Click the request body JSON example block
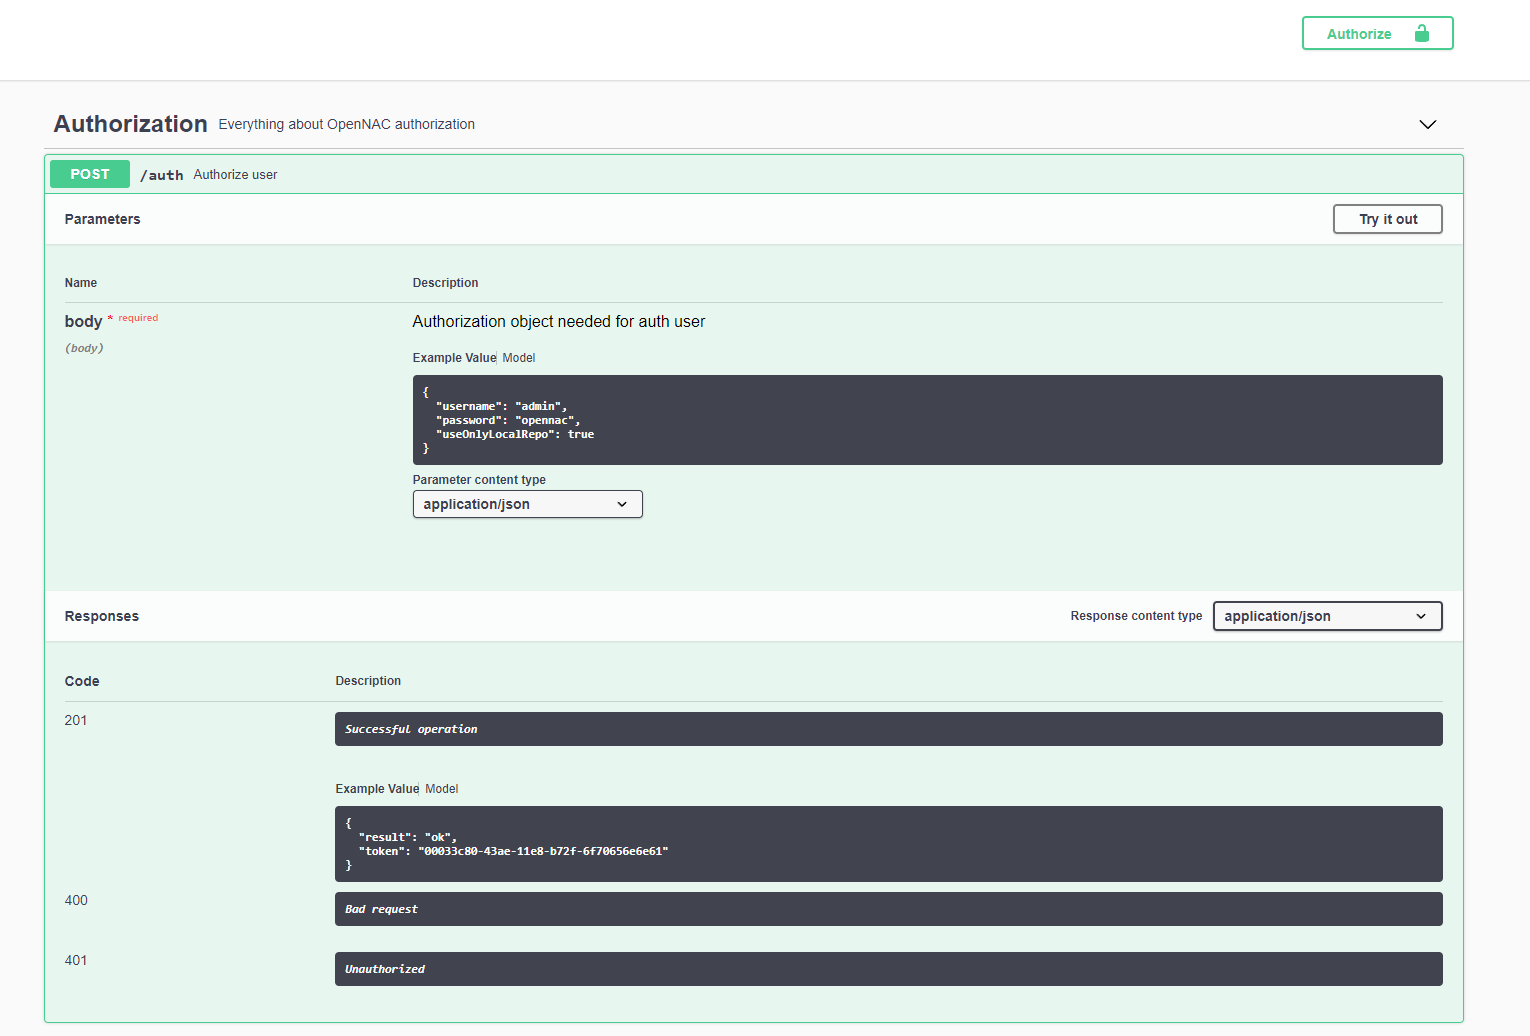Viewport: 1530px width, 1036px height. tap(927, 420)
